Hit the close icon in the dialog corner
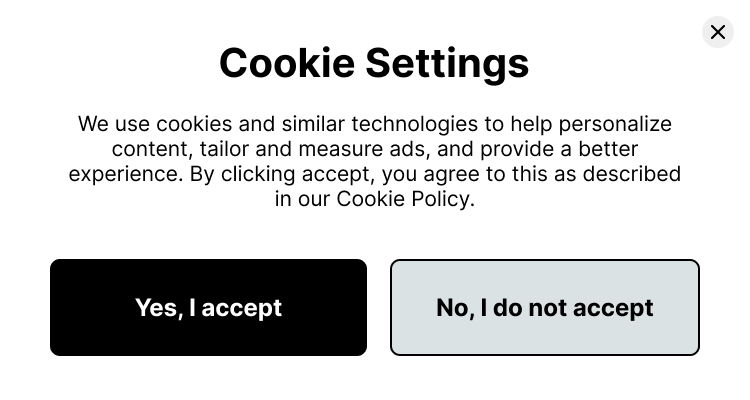The width and height of the screenshot is (750, 400). tap(717, 32)
